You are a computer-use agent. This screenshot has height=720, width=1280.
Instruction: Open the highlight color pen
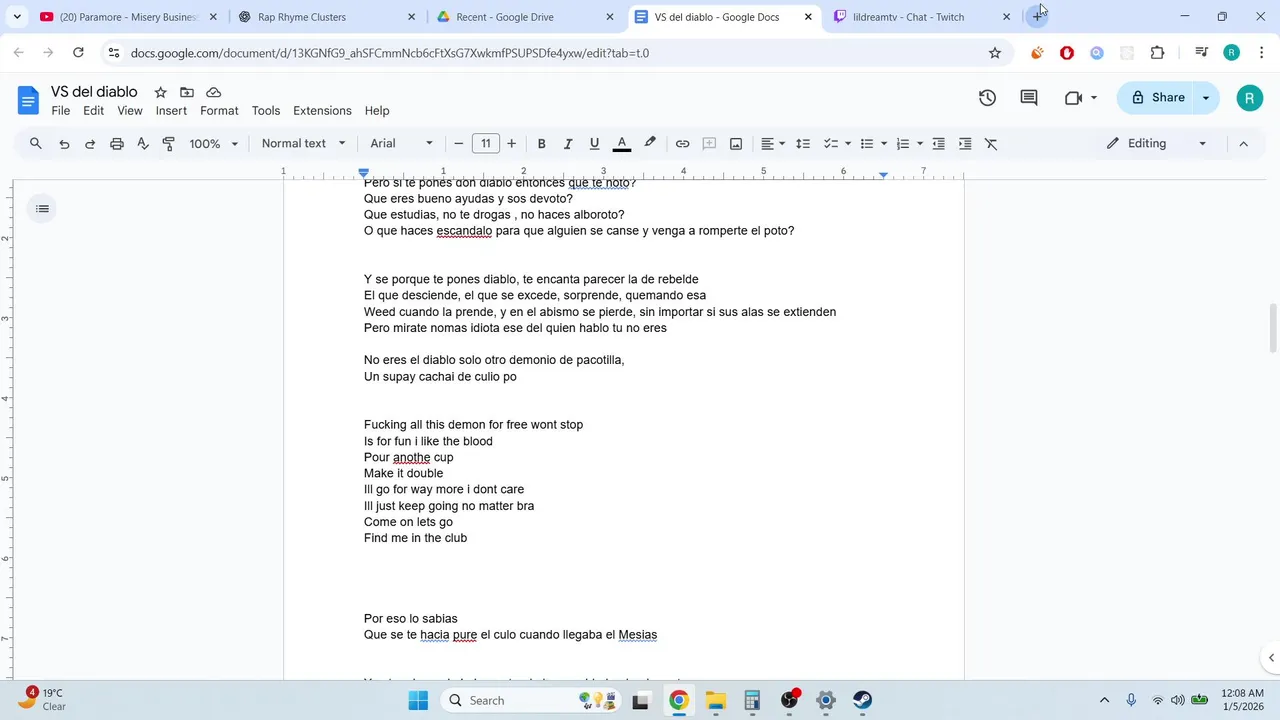point(650,144)
